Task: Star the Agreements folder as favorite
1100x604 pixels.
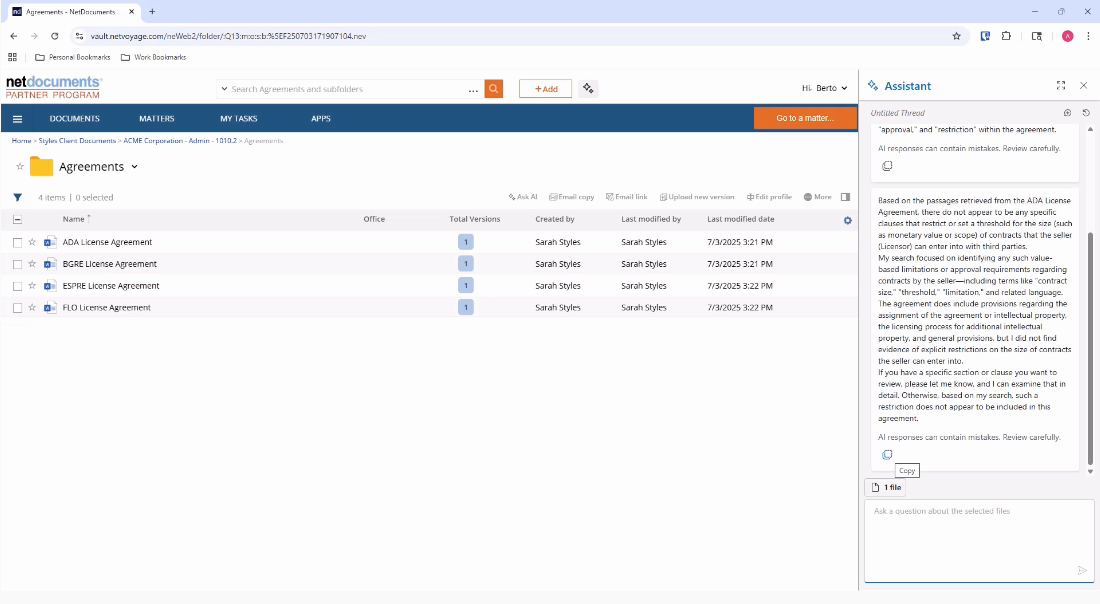Action: point(20,167)
